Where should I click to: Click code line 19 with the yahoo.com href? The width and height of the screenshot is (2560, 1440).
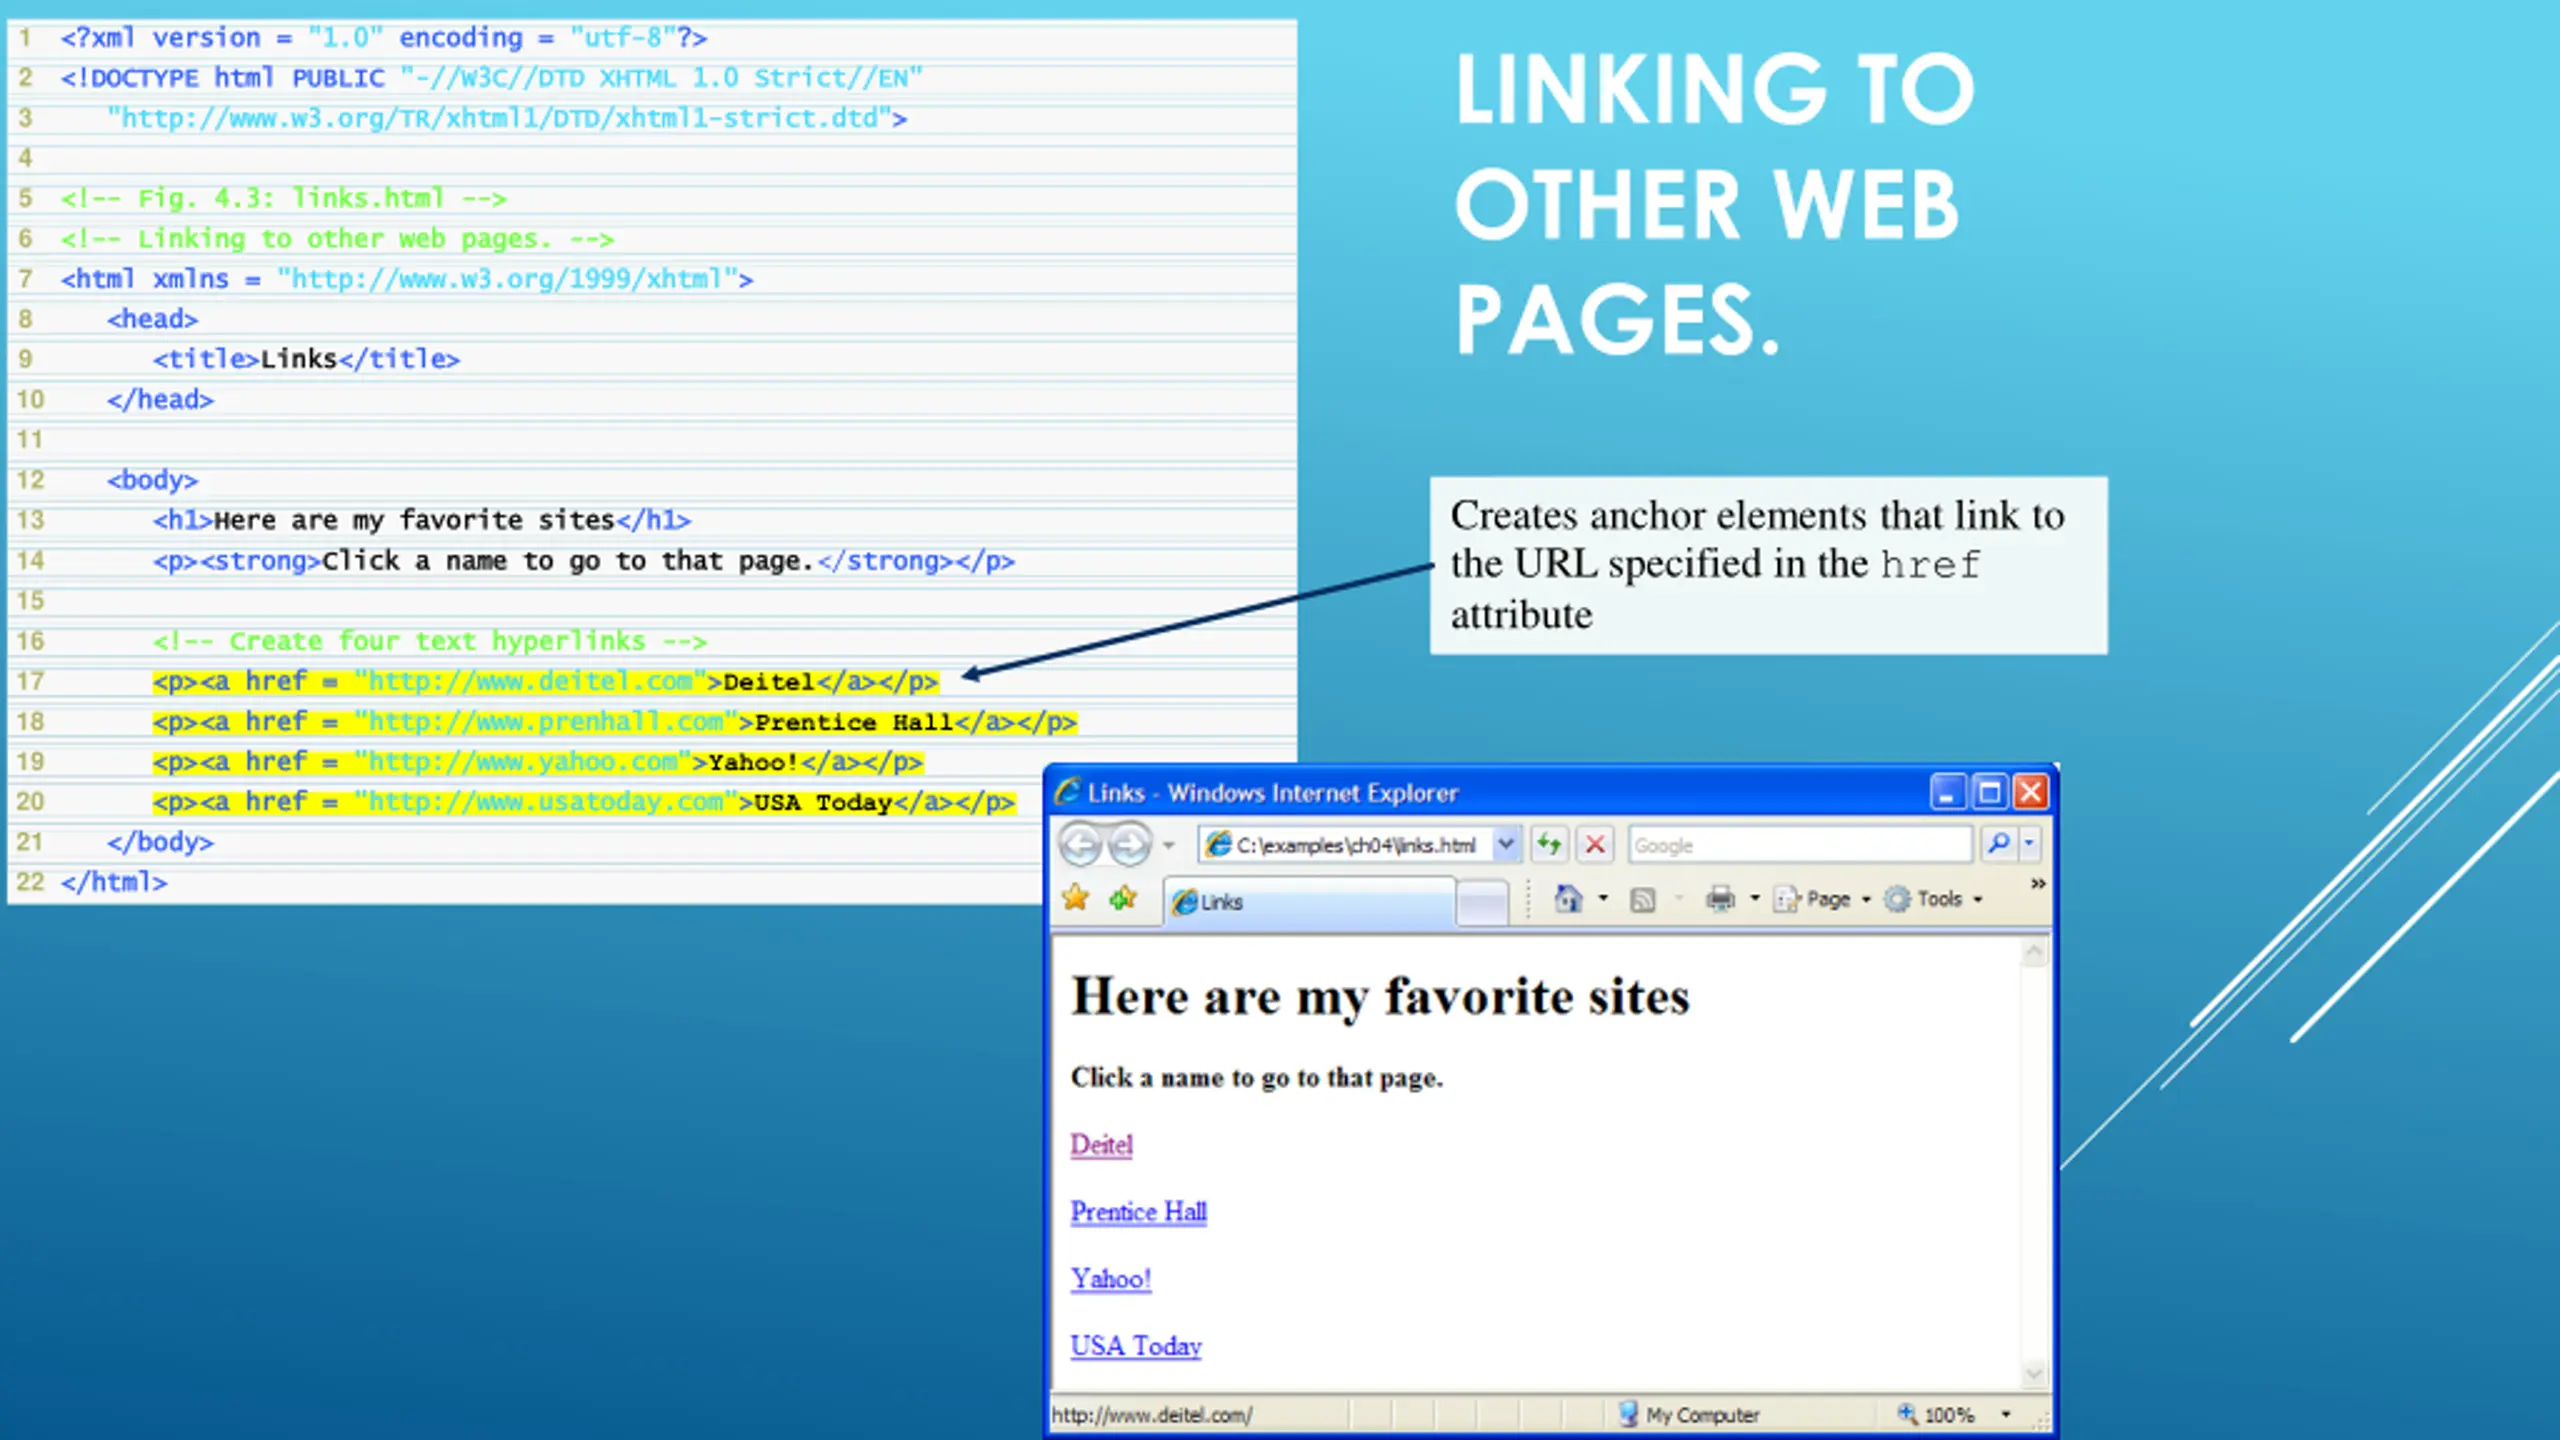537,762
